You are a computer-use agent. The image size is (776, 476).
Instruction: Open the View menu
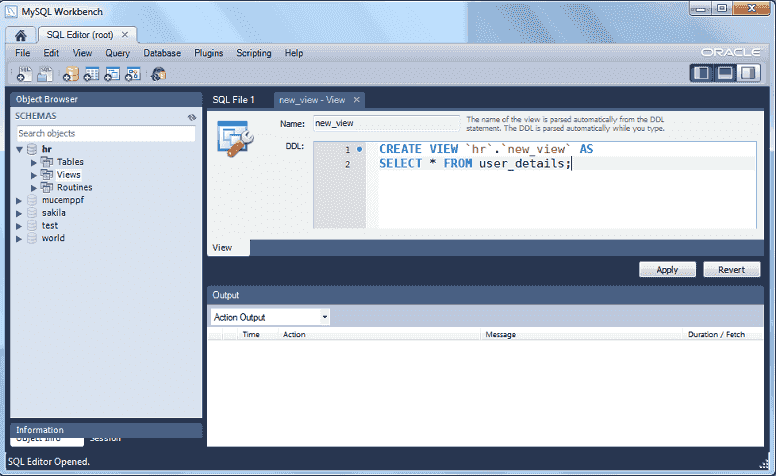point(82,53)
